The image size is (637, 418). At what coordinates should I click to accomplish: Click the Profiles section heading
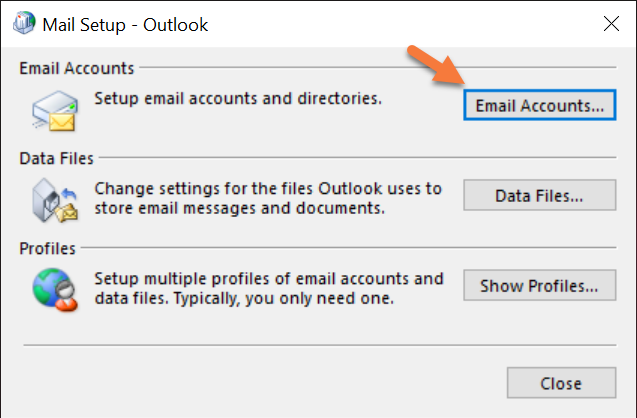click(47, 248)
